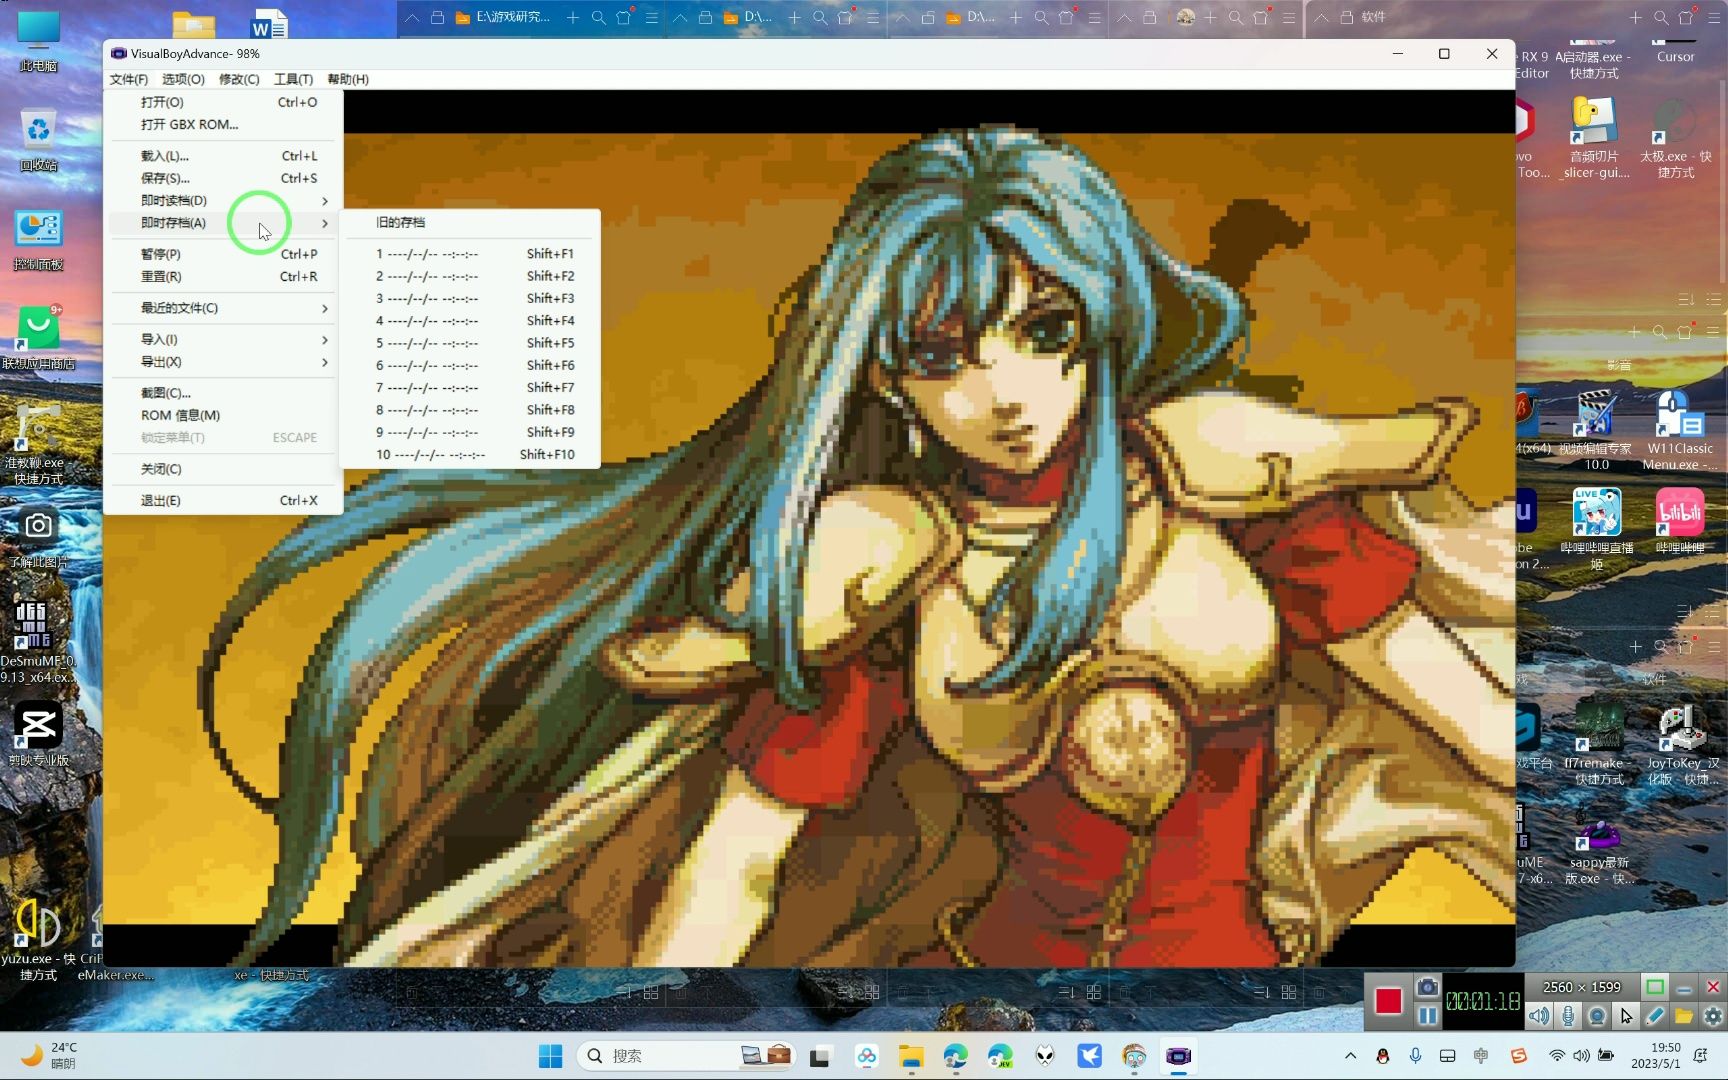Save state to slot 5 (Shift+F5)
This screenshot has width=1728, height=1080.
tap(470, 343)
